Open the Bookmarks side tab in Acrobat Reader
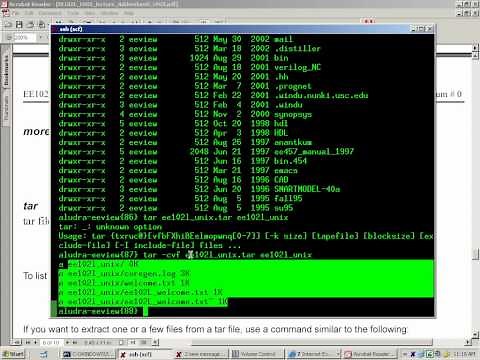 [x=6, y=71]
